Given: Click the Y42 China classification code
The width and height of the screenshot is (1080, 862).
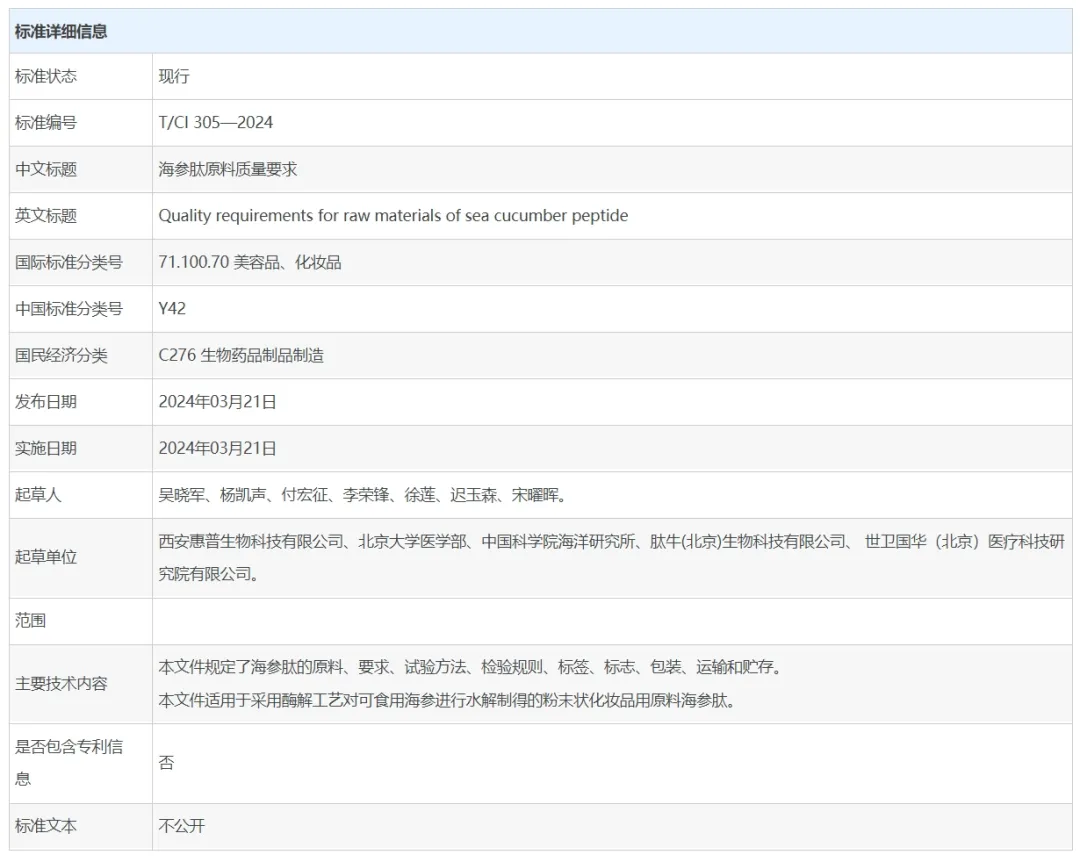Looking at the screenshot, I should [x=172, y=308].
